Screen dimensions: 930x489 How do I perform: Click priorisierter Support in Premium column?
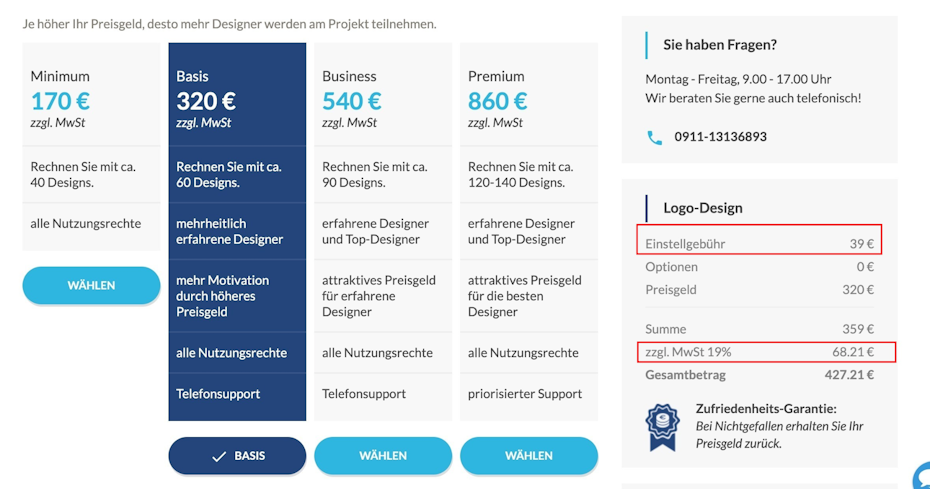click(x=525, y=394)
